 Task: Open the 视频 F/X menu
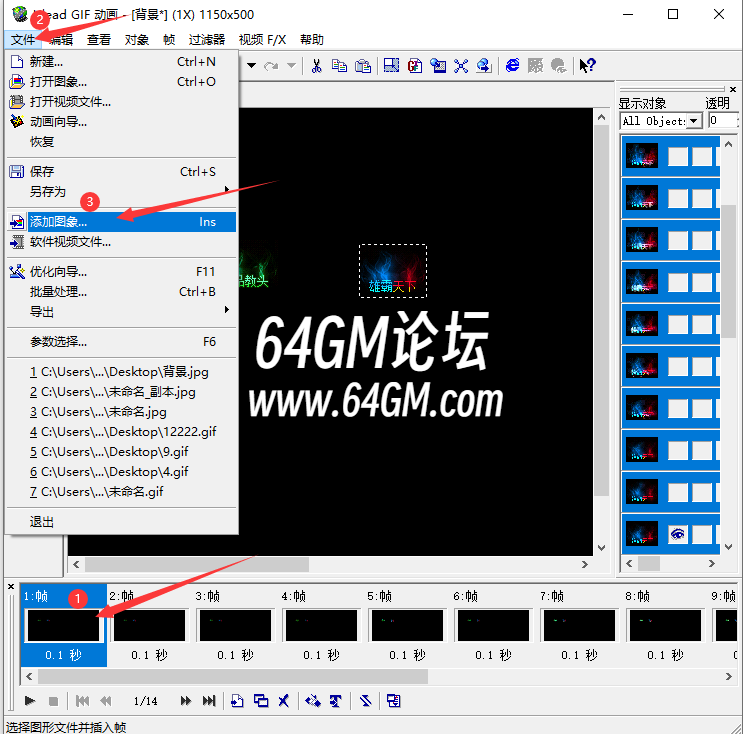(x=262, y=39)
